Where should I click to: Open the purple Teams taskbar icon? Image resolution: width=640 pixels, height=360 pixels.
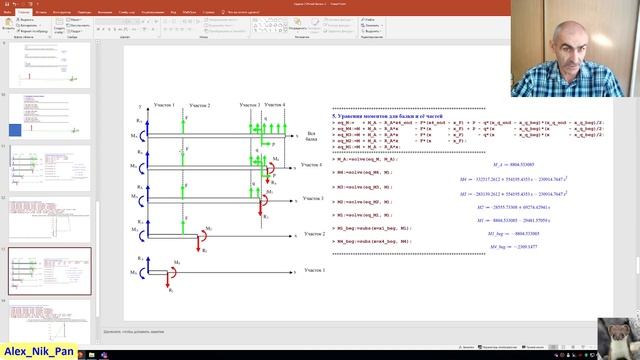click(104, 355)
